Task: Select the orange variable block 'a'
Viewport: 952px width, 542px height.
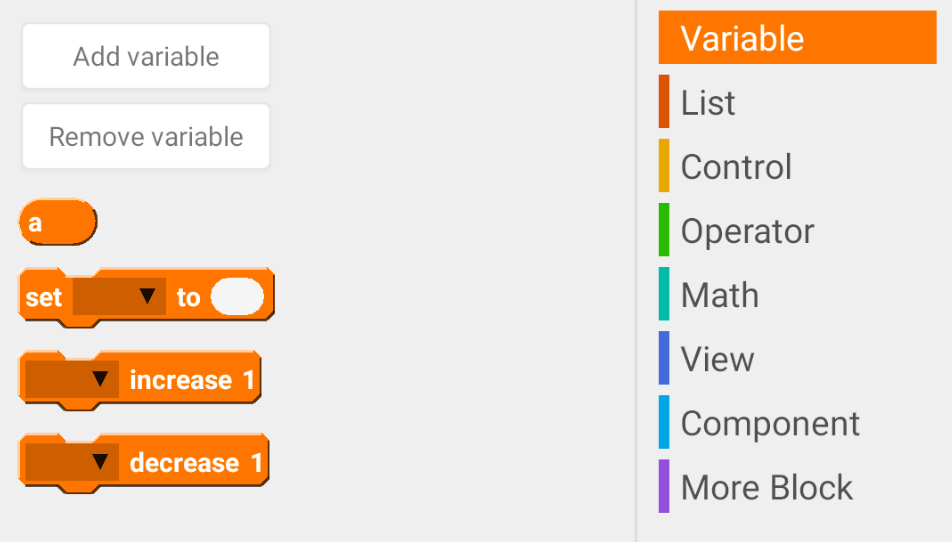Action: tap(57, 222)
